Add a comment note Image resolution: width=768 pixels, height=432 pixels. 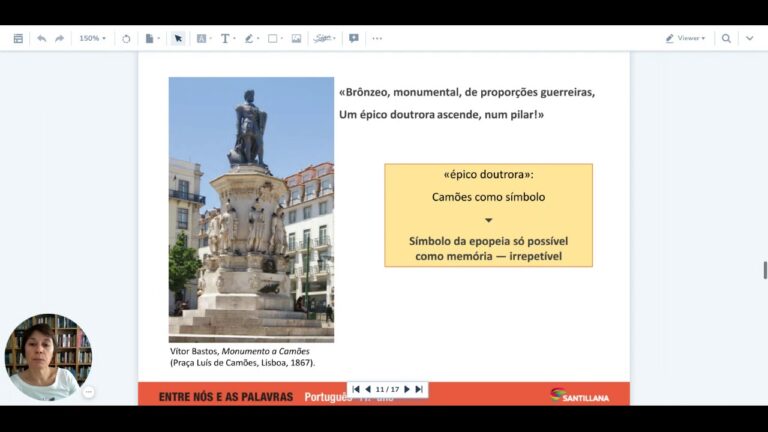[354, 38]
